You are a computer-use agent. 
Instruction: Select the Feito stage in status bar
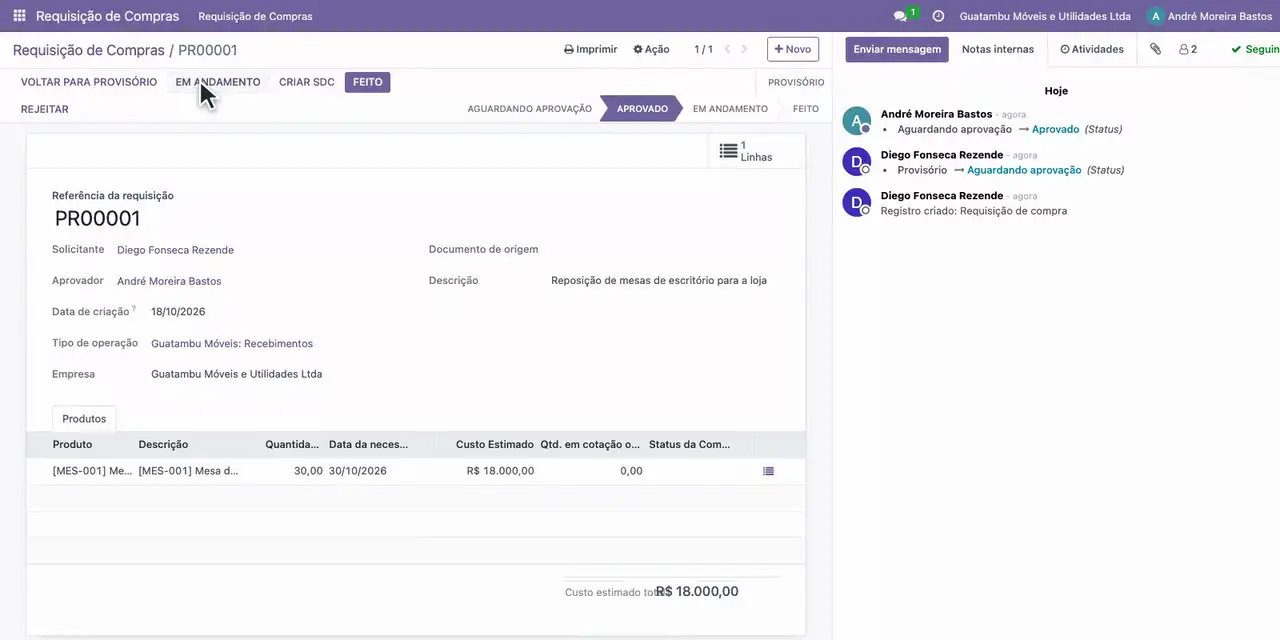coord(806,109)
